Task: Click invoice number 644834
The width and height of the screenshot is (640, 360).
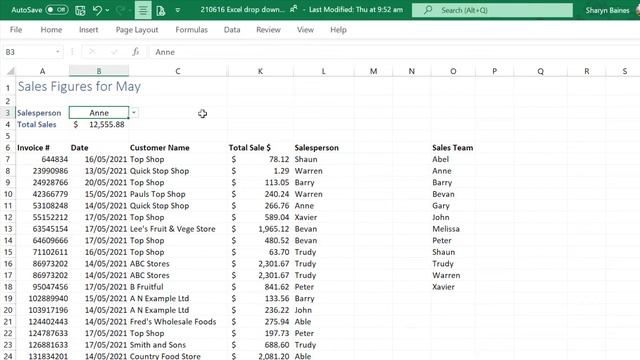Action: [x=55, y=159]
